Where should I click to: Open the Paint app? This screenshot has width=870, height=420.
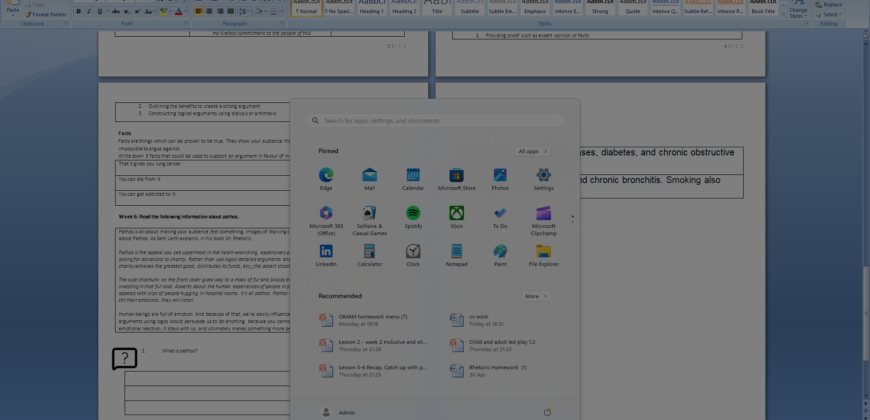tap(500, 256)
